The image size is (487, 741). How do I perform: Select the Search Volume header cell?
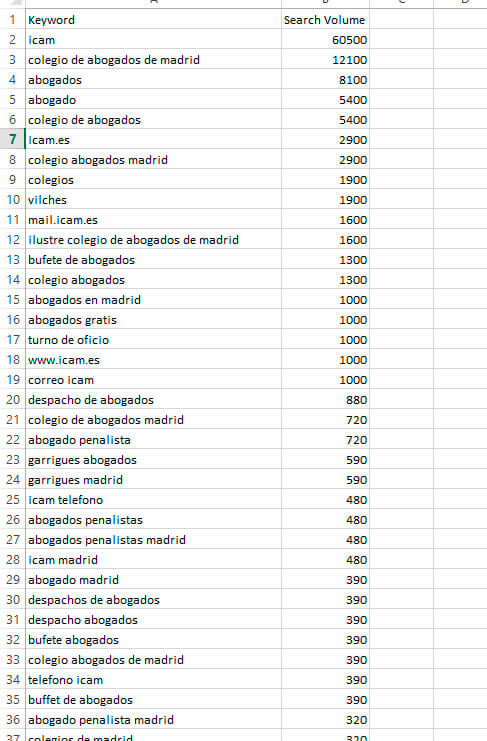click(325, 20)
